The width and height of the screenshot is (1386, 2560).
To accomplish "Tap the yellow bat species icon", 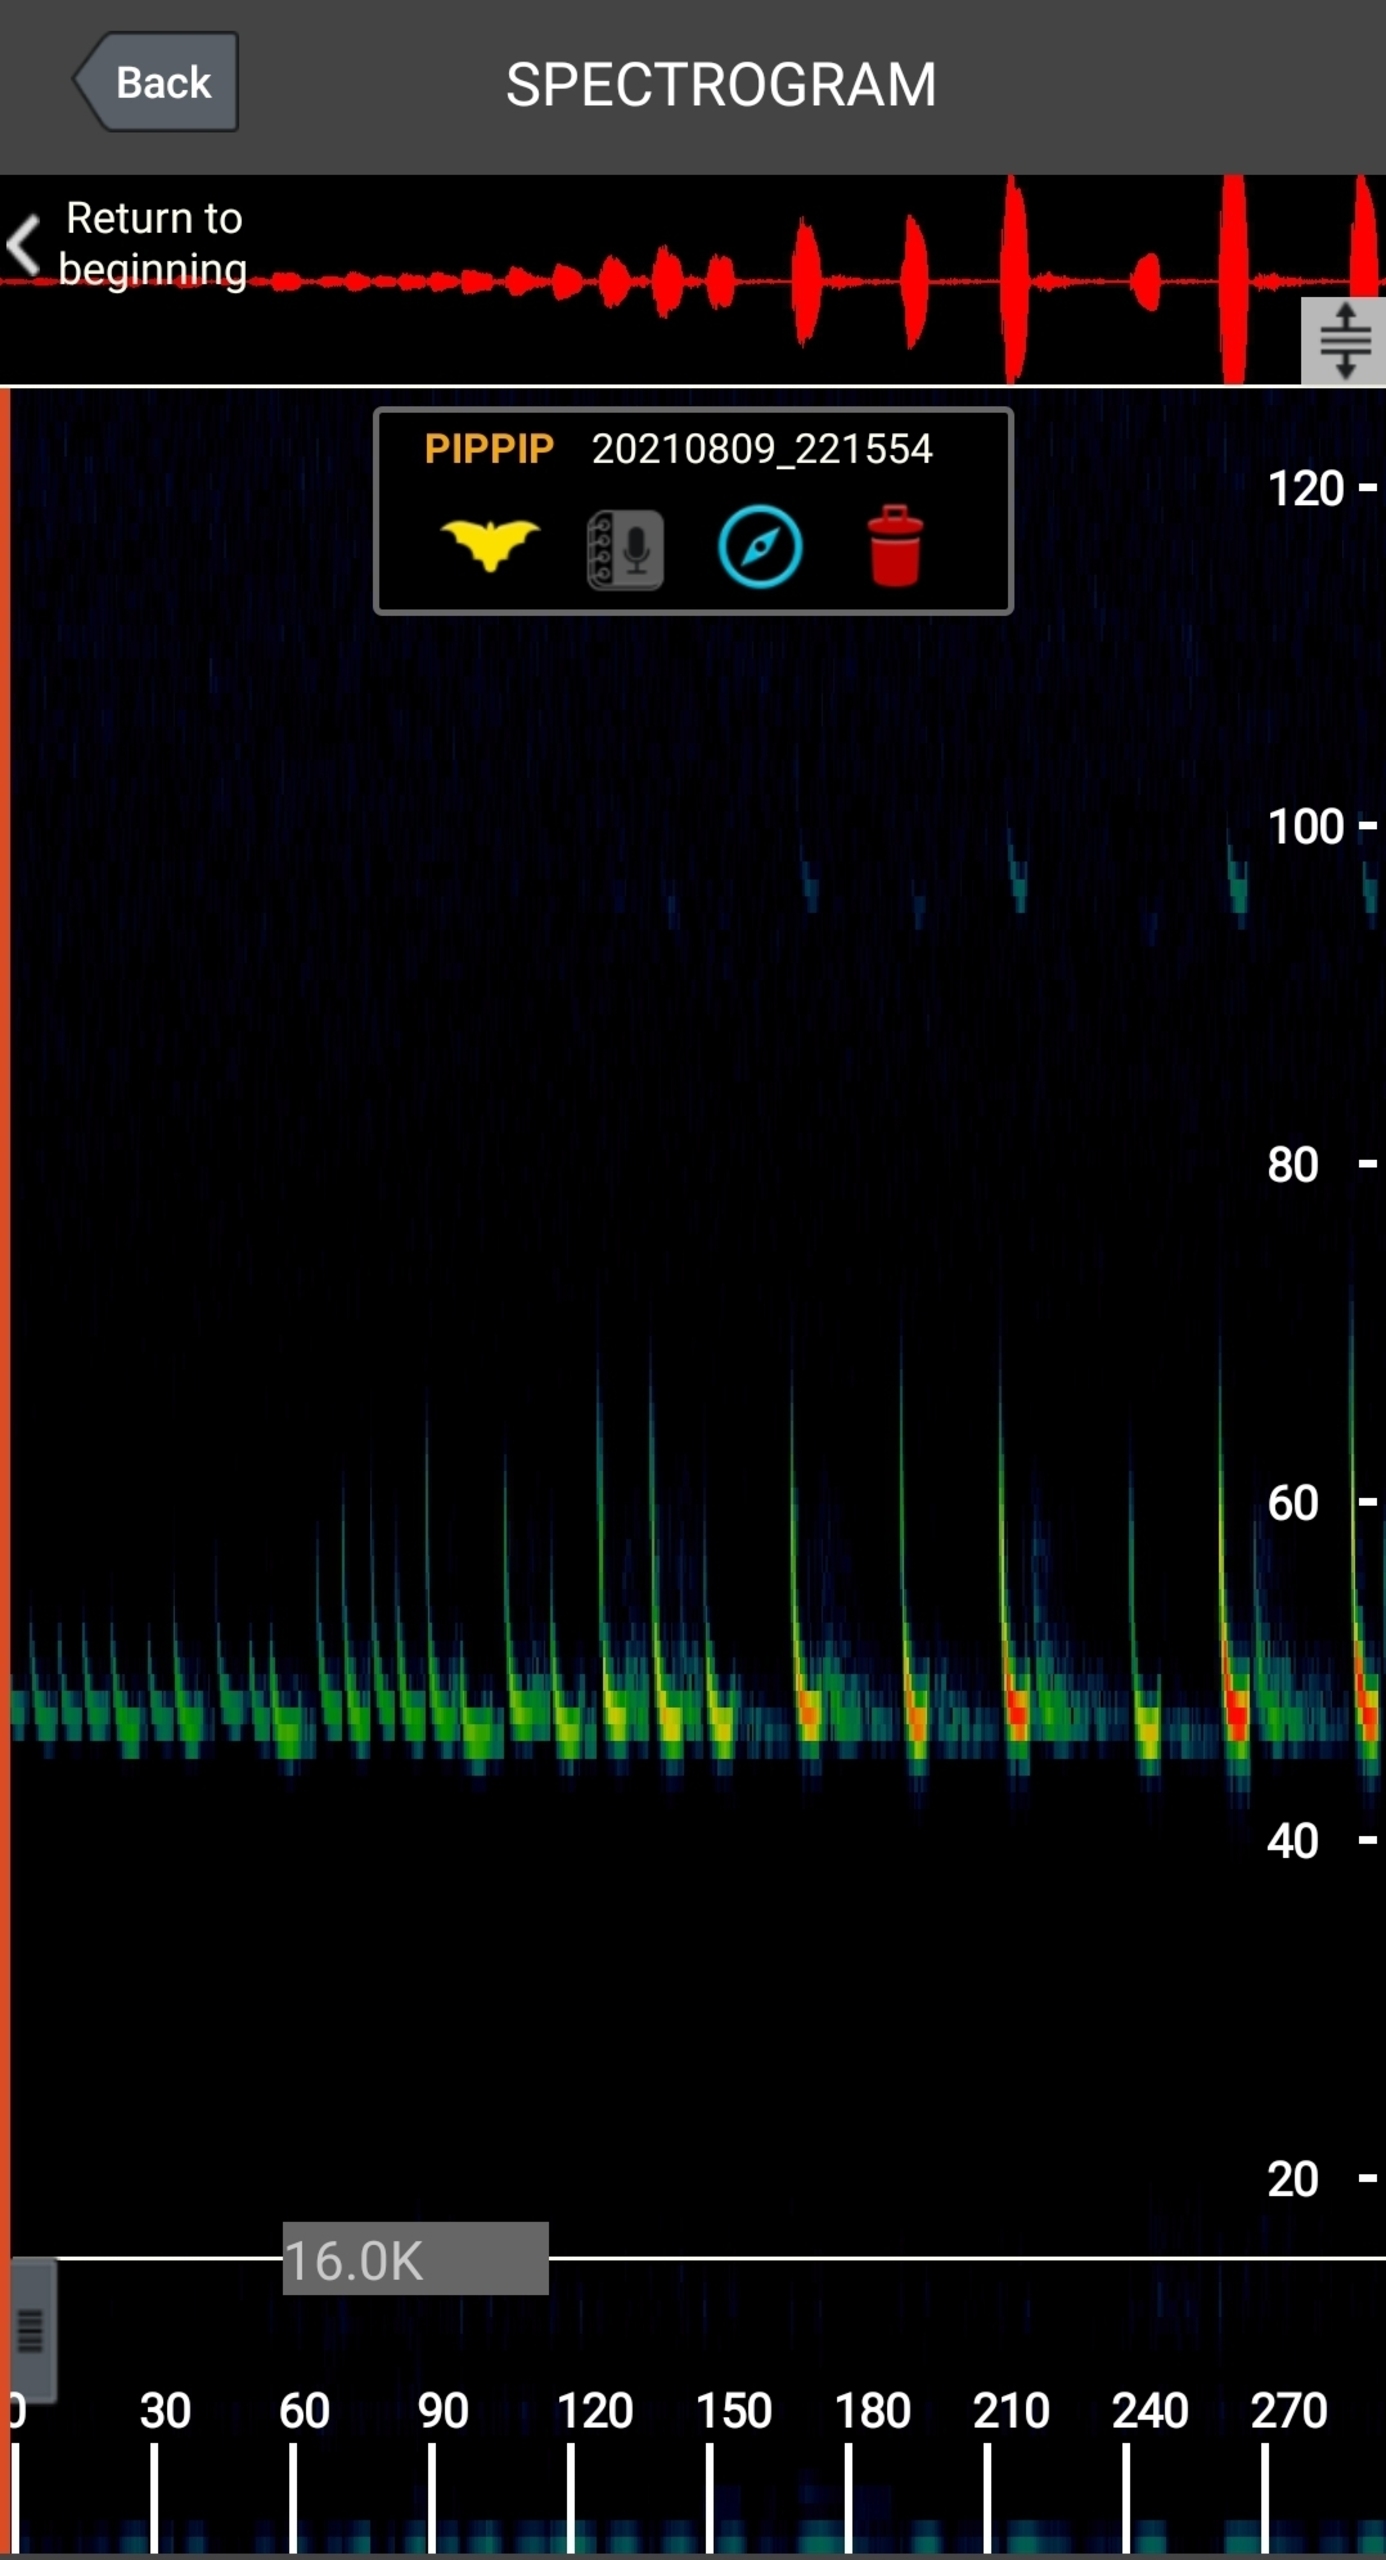I will click(x=490, y=546).
